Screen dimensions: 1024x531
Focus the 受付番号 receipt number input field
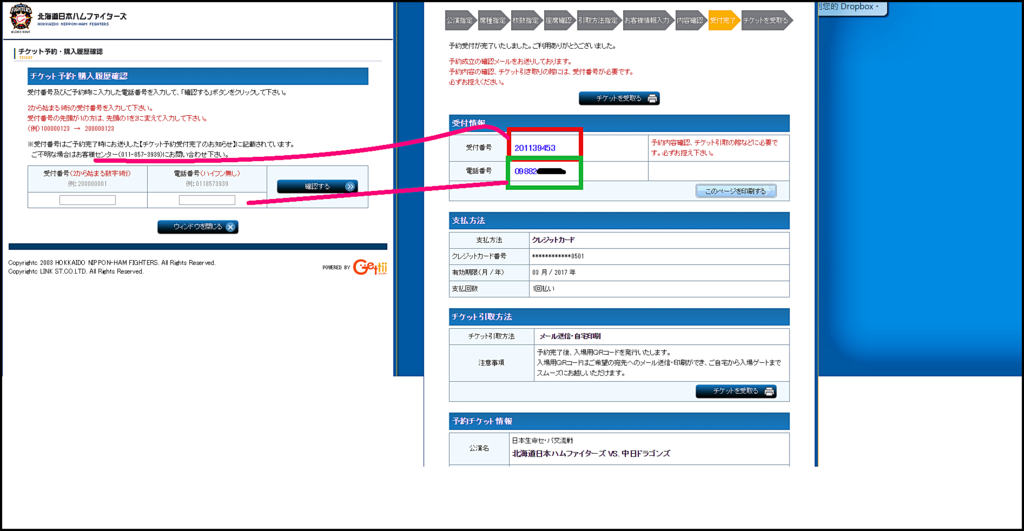tap(88, 201)
